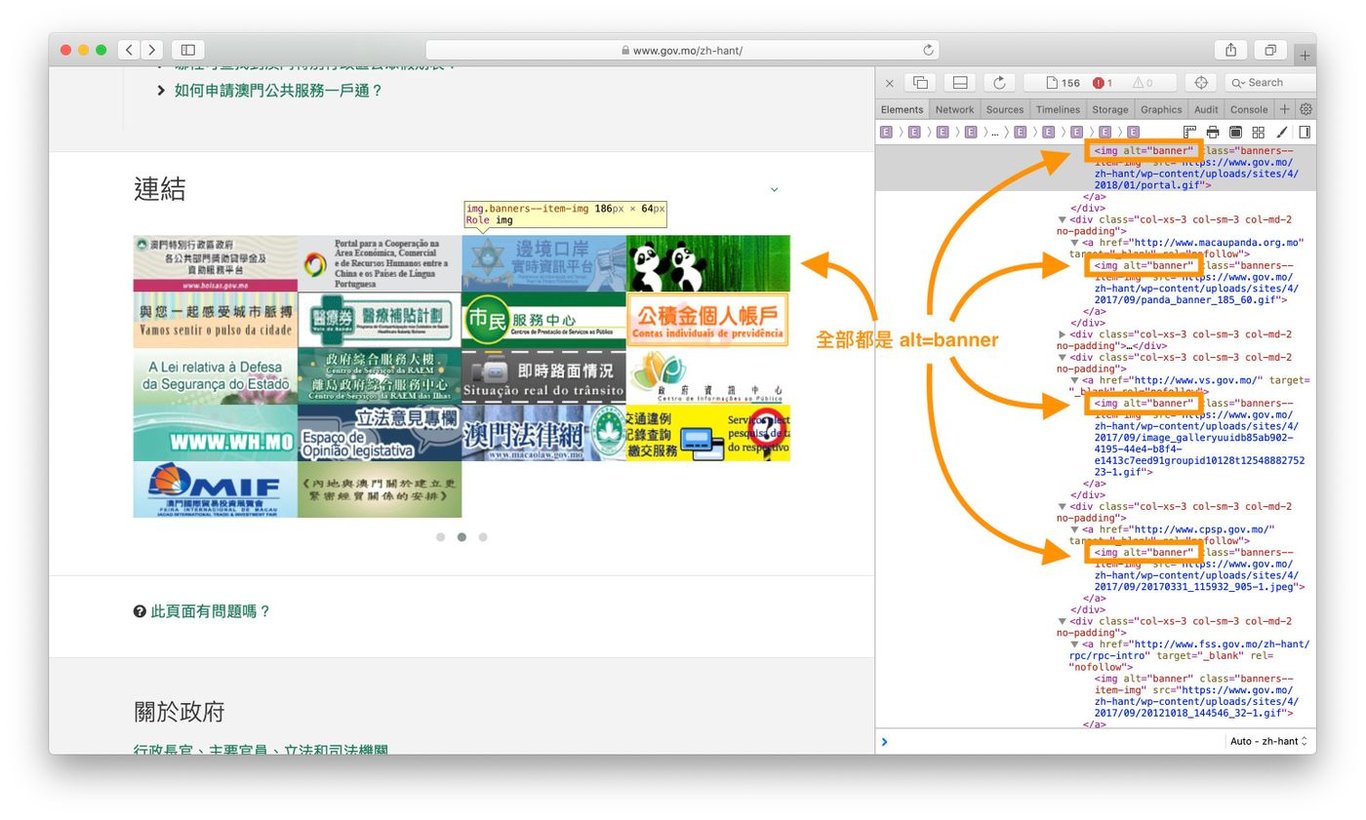Screen dimensions: 1366x820
Task: Switch to the Console tab
Action: tap(1249, 110)
